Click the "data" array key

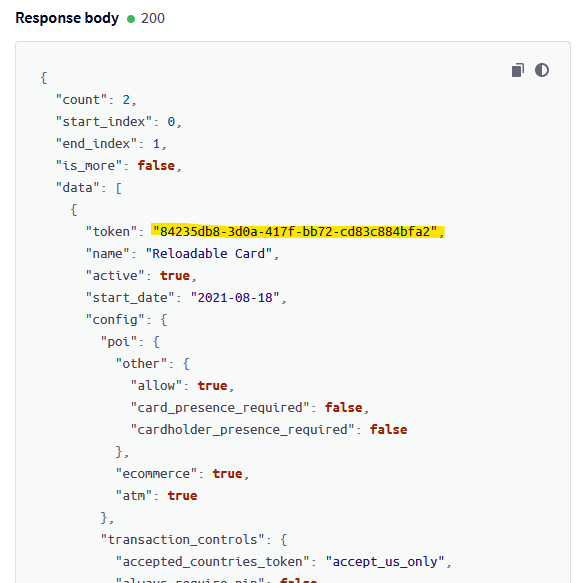[x=78, y=188]
